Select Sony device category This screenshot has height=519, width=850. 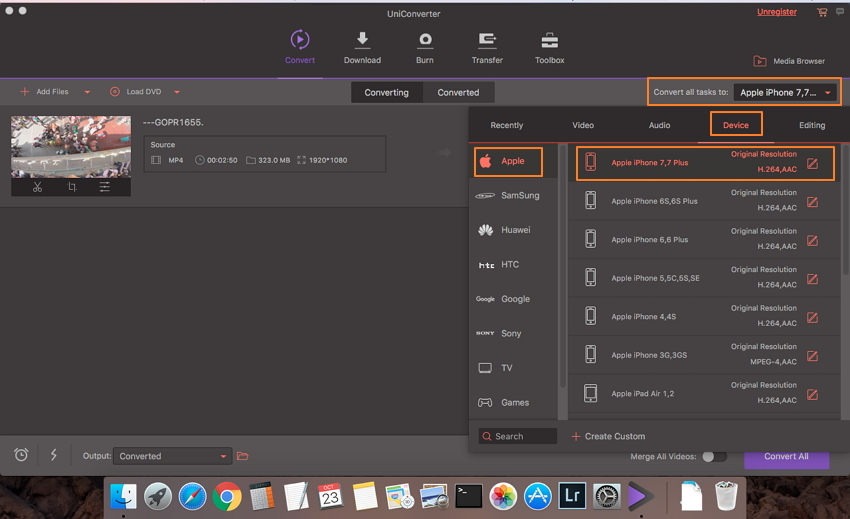[x=513, y=334]
